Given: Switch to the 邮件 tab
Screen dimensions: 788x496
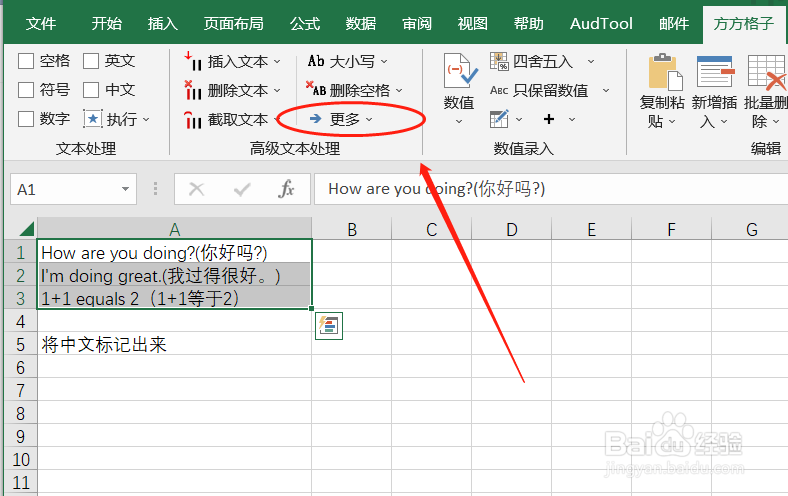Looking at the screenshot, I should click(674, 24).
